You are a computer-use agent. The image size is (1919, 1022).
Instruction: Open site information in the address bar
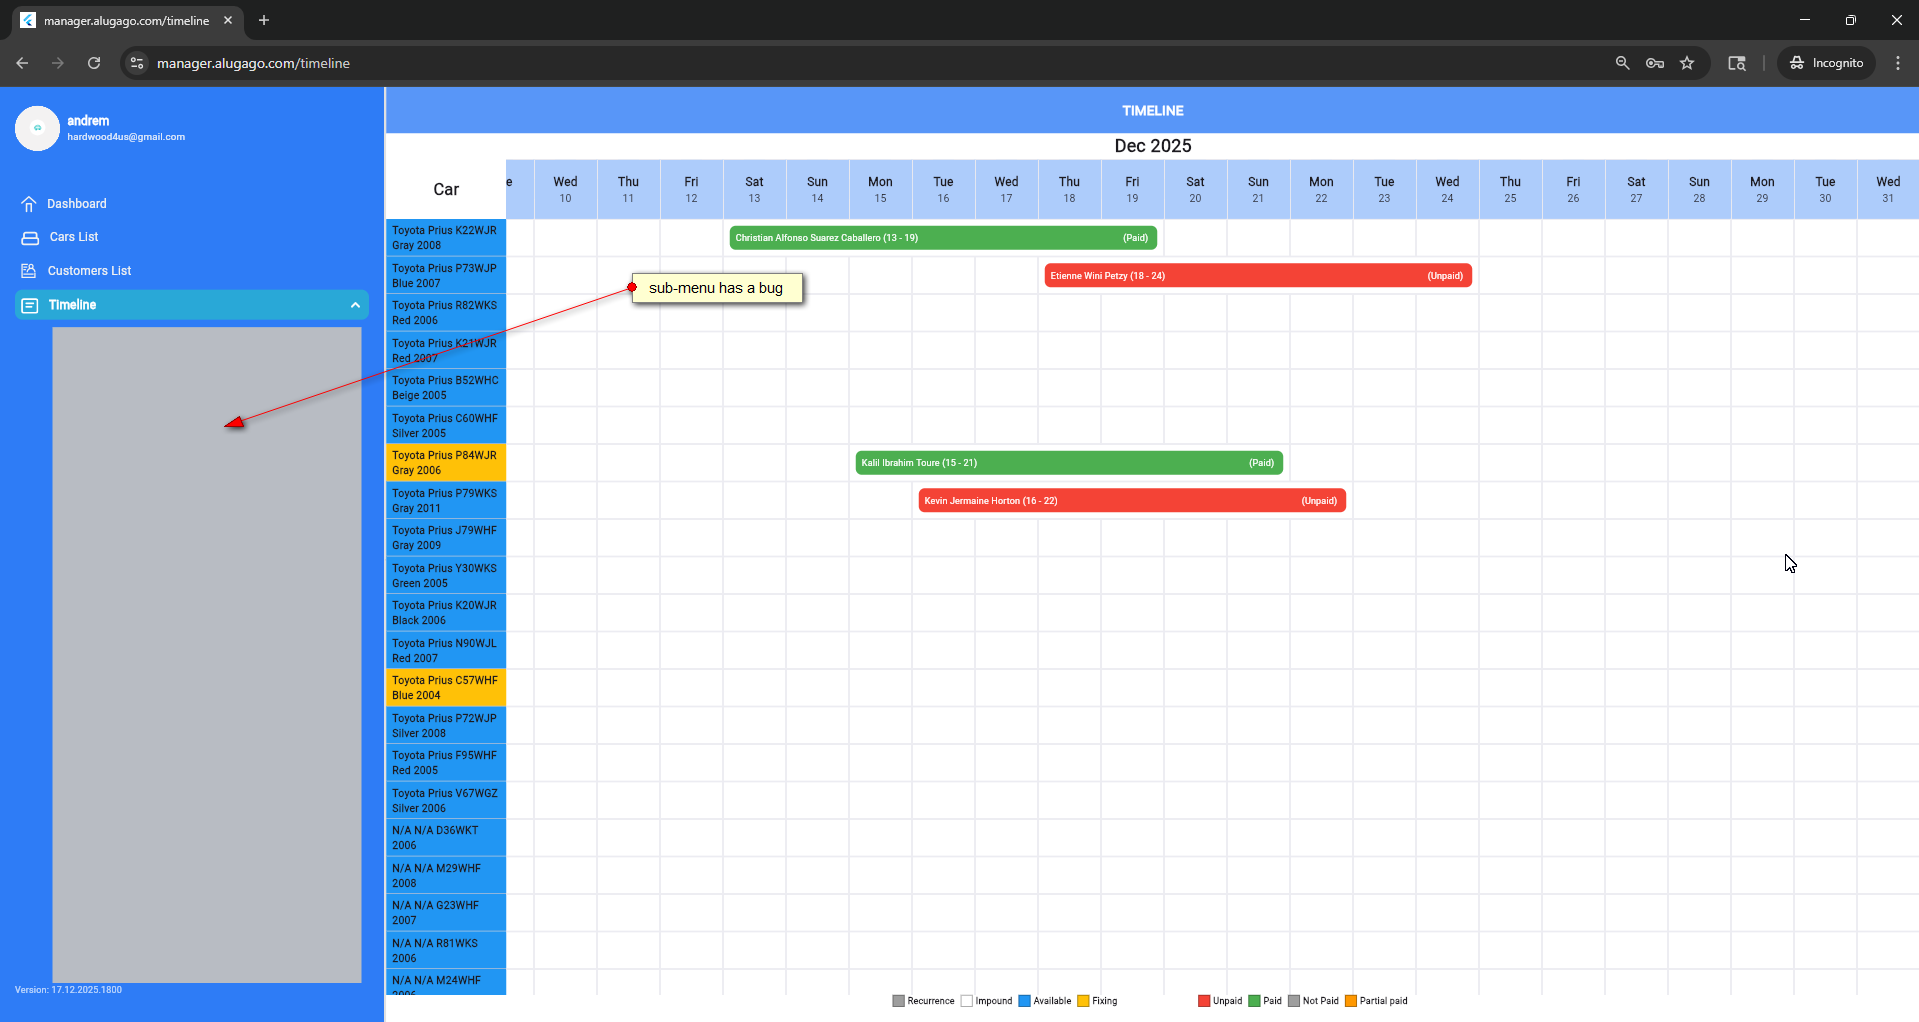(137, 63)
